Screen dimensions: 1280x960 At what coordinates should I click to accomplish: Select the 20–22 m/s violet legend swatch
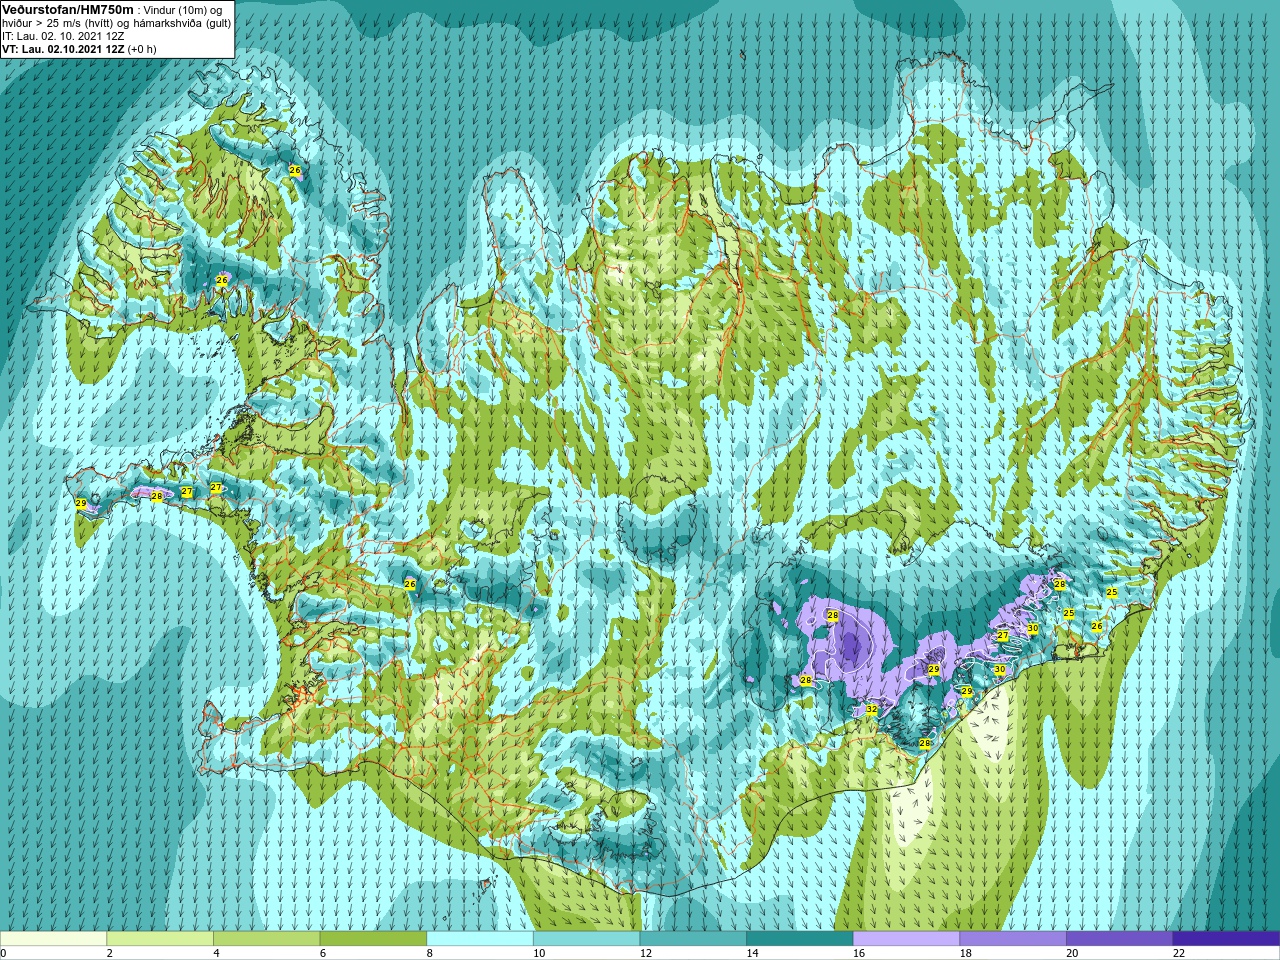[1120, 938]
